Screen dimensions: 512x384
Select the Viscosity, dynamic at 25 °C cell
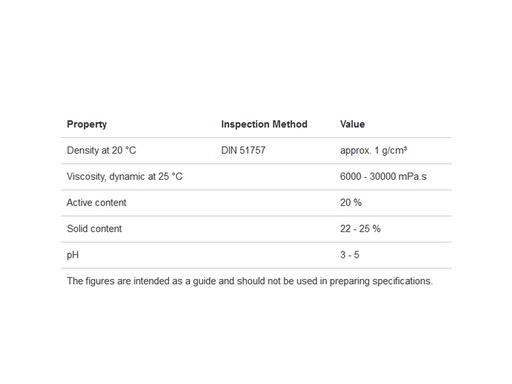(124, 176)
